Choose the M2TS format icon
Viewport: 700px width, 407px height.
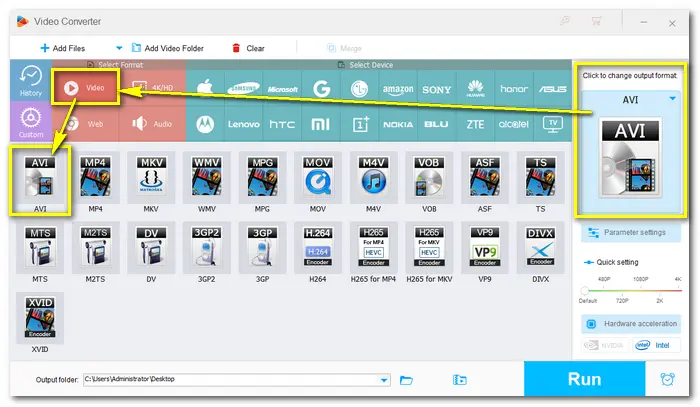click(x=95, y=248)
